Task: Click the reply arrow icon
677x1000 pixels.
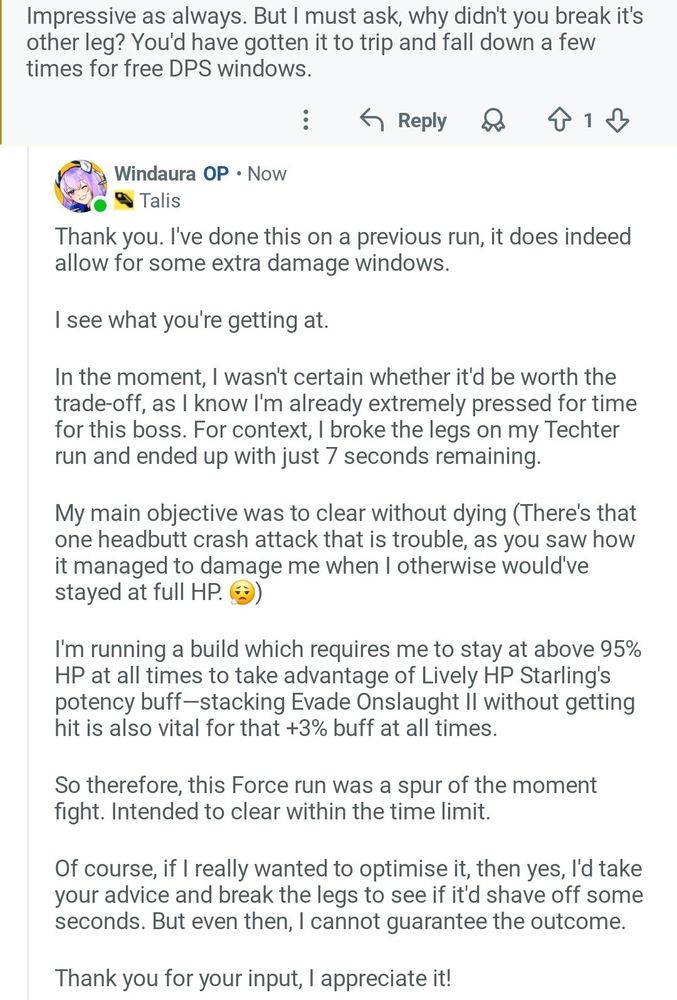Action: coord(372,121)
